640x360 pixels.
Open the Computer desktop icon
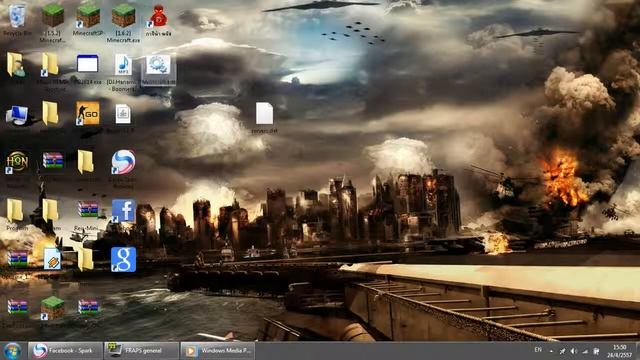17,115
